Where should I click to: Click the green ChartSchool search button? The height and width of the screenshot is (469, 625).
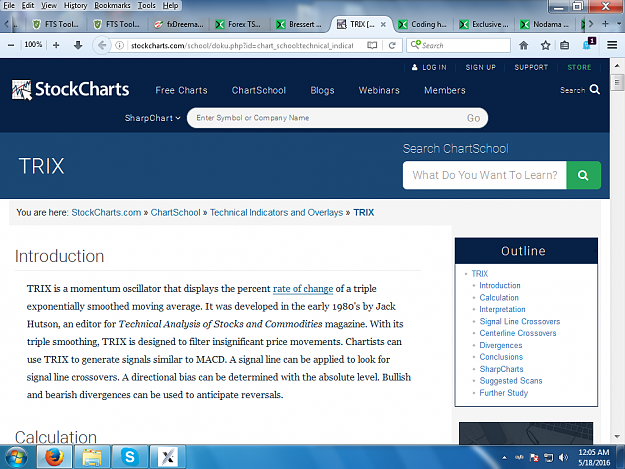tap(583, 175)
